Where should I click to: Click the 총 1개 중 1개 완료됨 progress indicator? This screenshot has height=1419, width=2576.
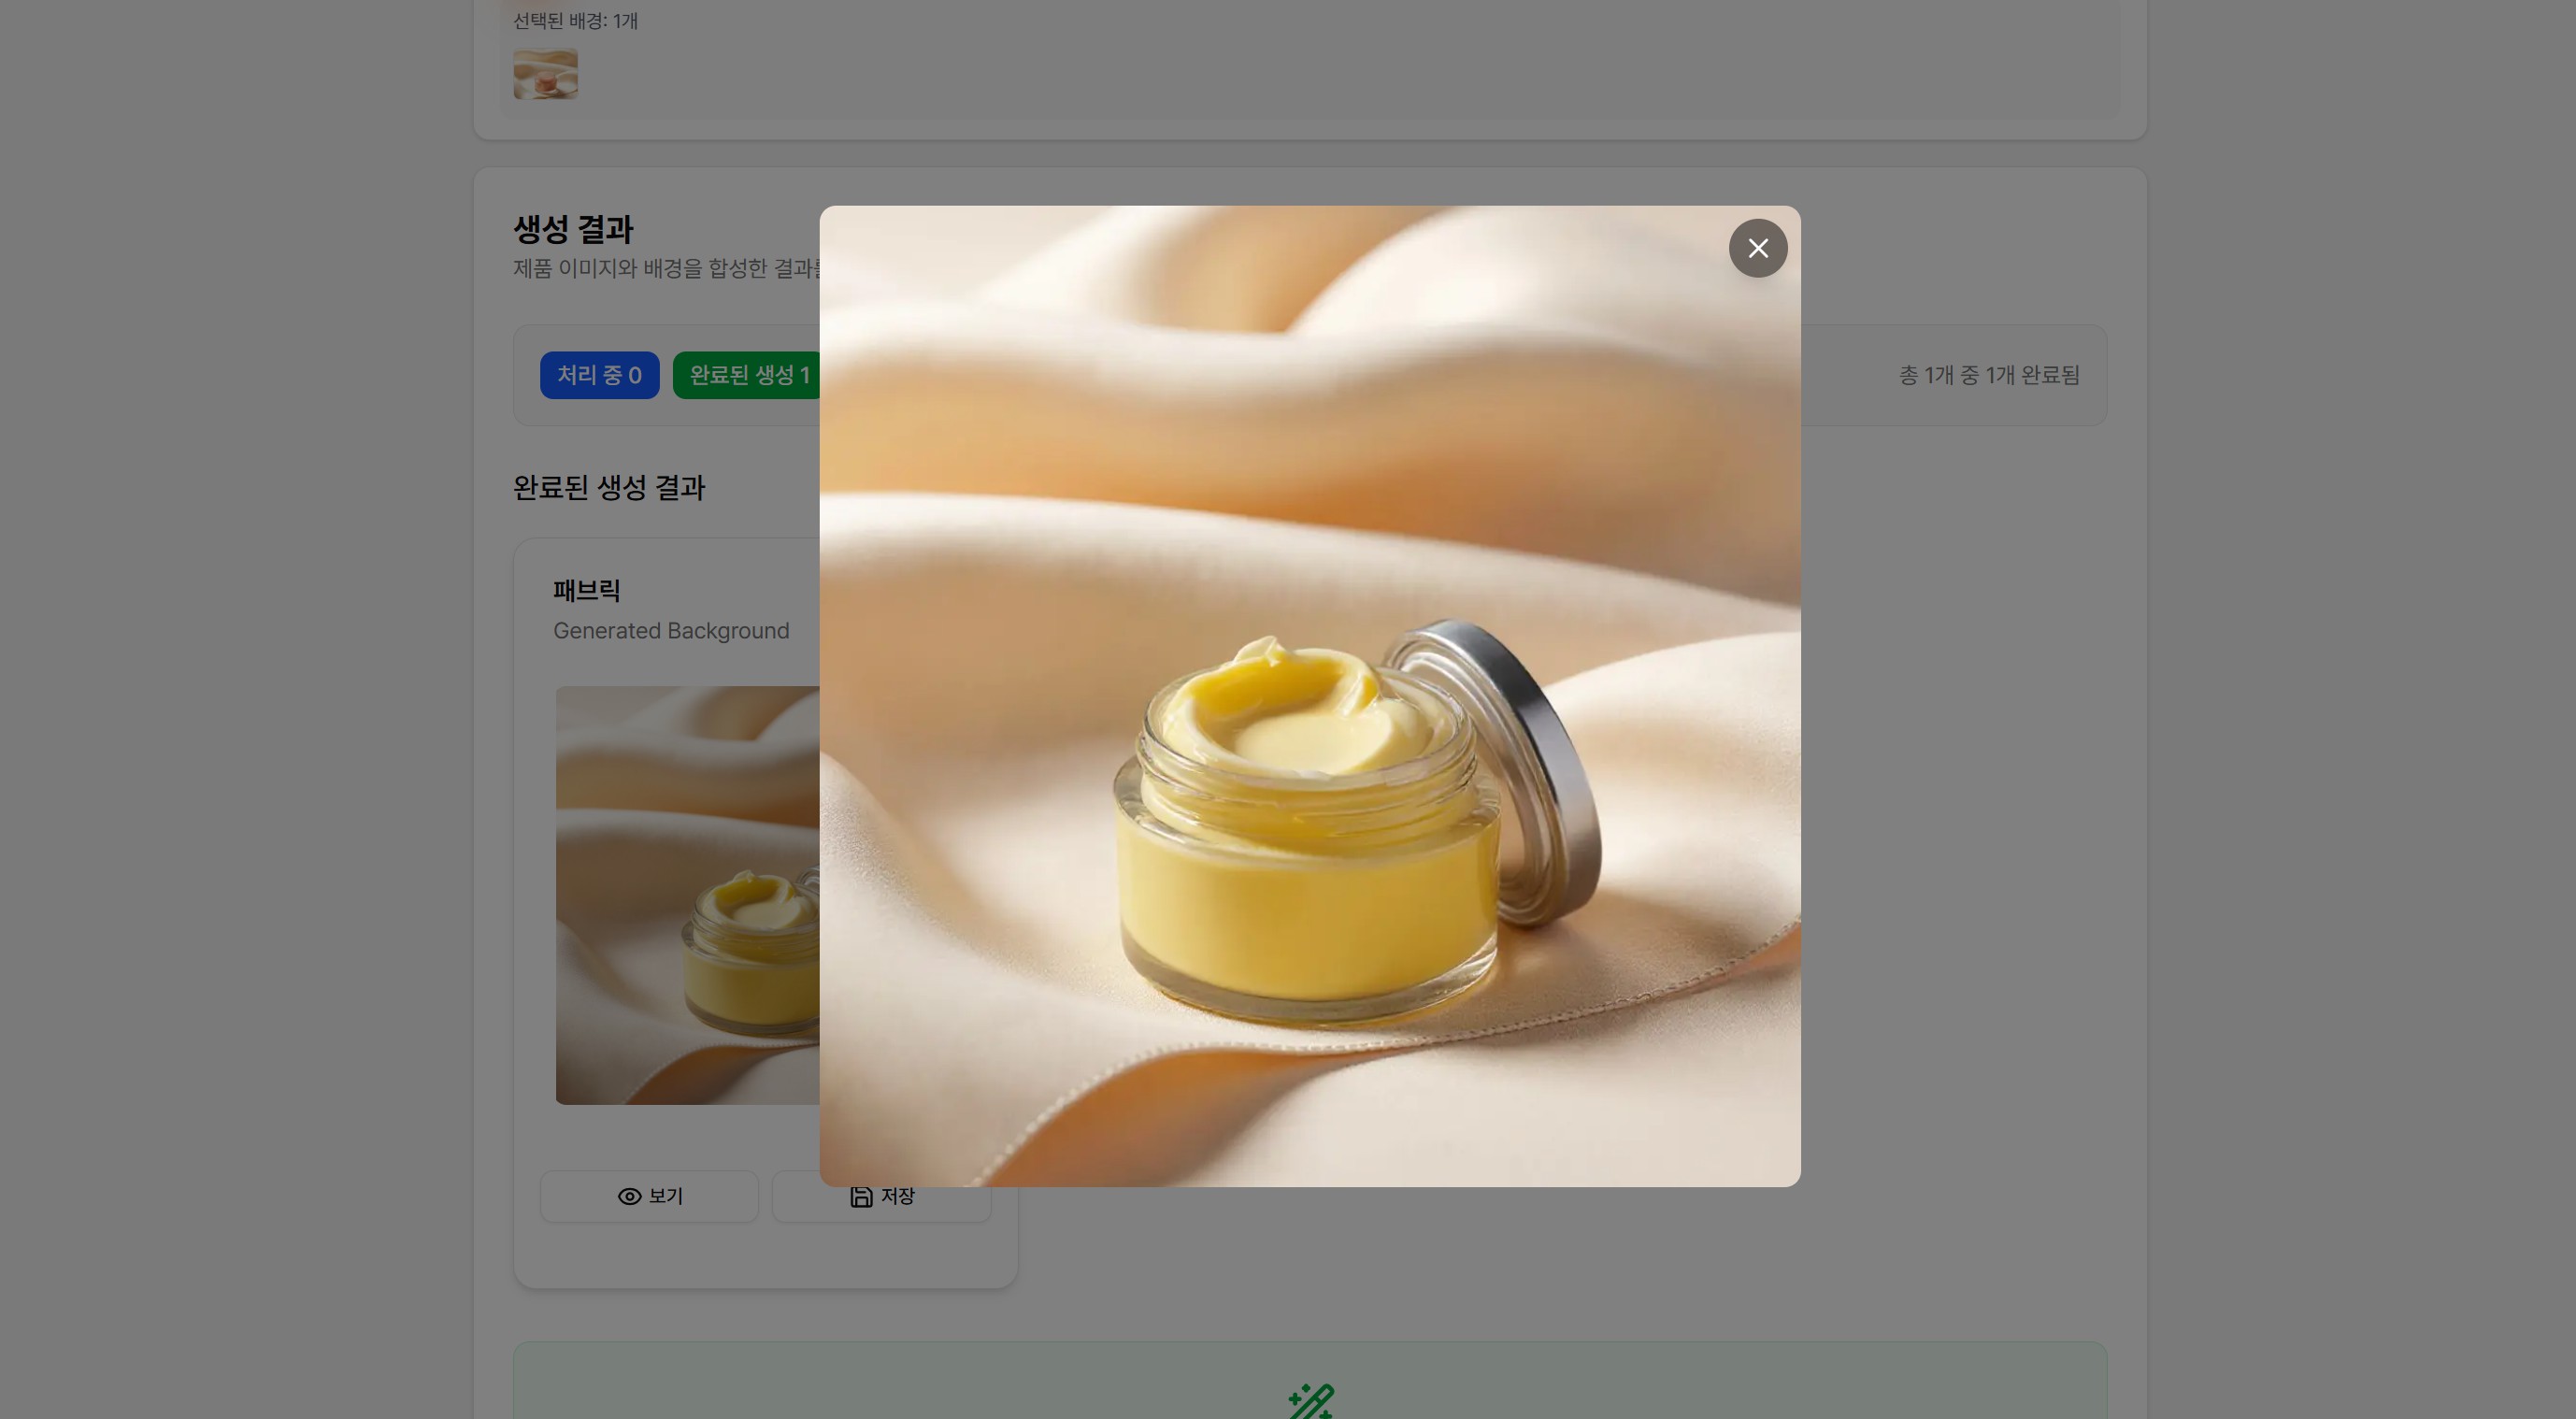point(1987,375)
